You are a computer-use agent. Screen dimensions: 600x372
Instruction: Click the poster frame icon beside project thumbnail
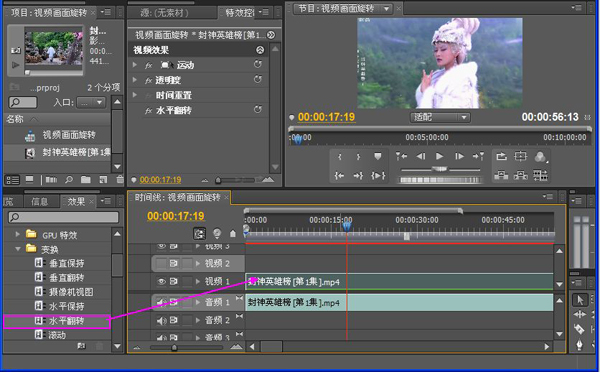[16, 50]
